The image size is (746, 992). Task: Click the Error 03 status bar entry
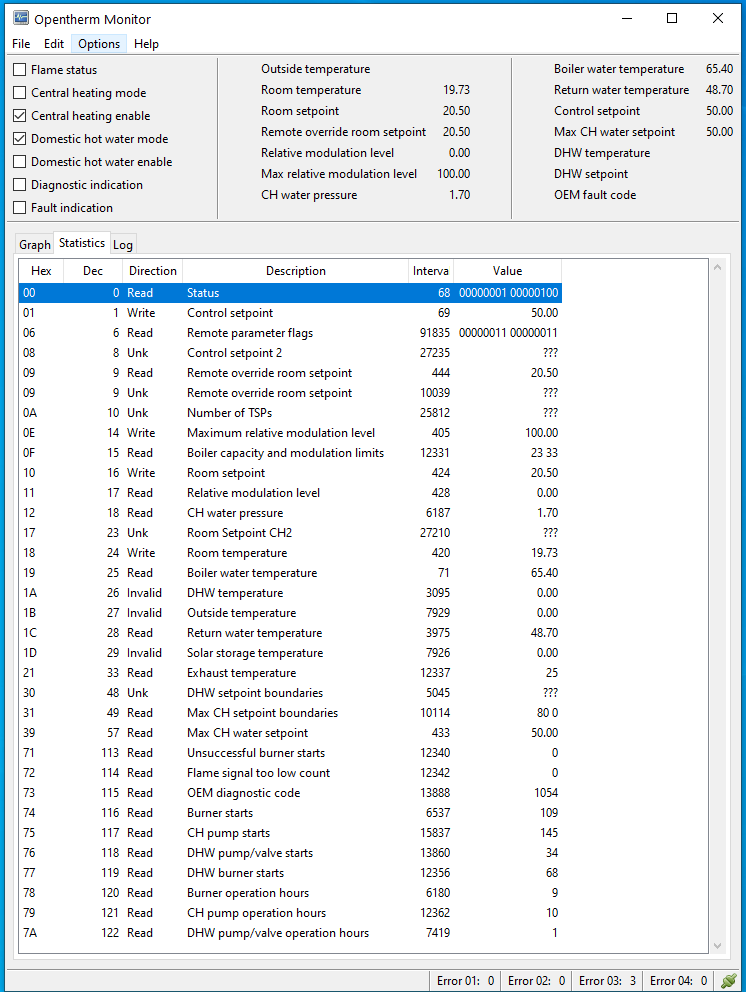tap(607, 981)
